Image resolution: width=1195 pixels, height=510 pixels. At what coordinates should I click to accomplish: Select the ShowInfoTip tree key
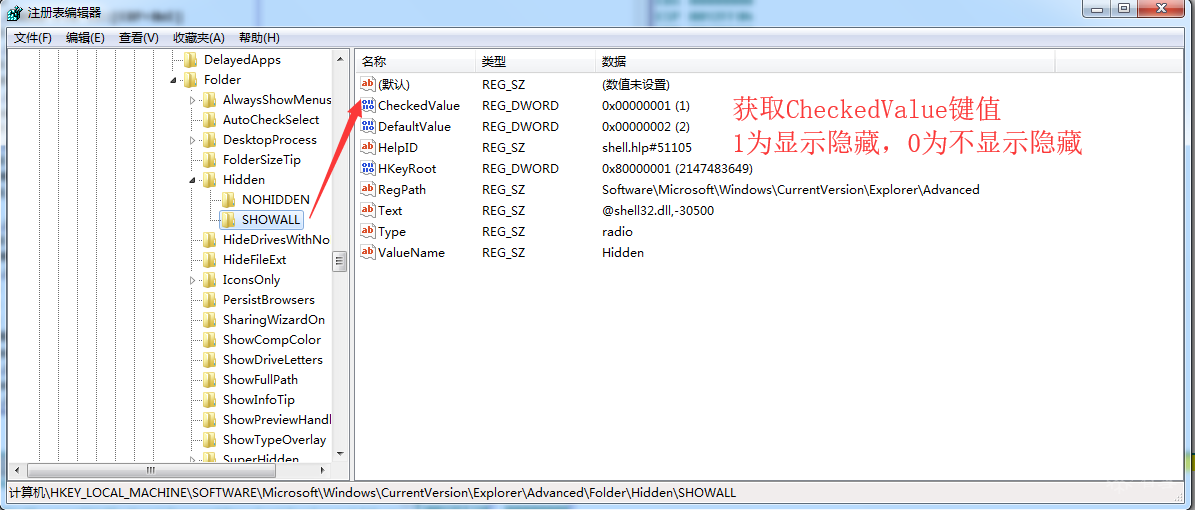259,399
